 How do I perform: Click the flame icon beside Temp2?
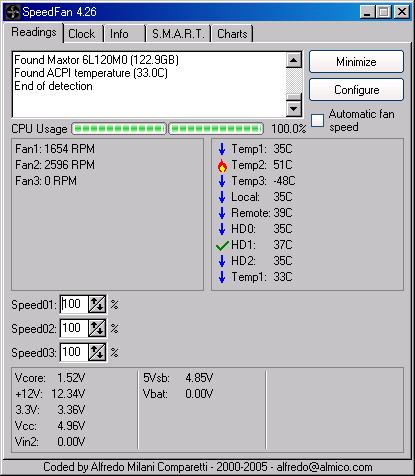tap(222, 165)
